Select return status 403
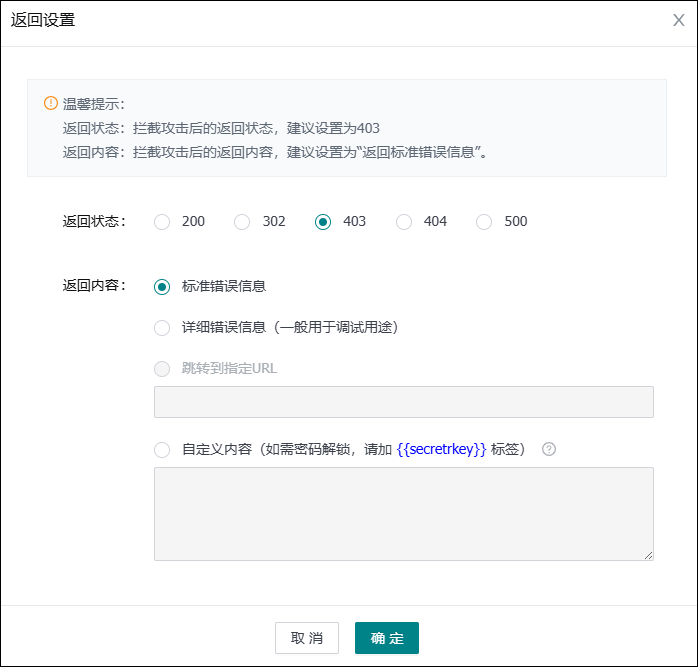 pos(323,222)
